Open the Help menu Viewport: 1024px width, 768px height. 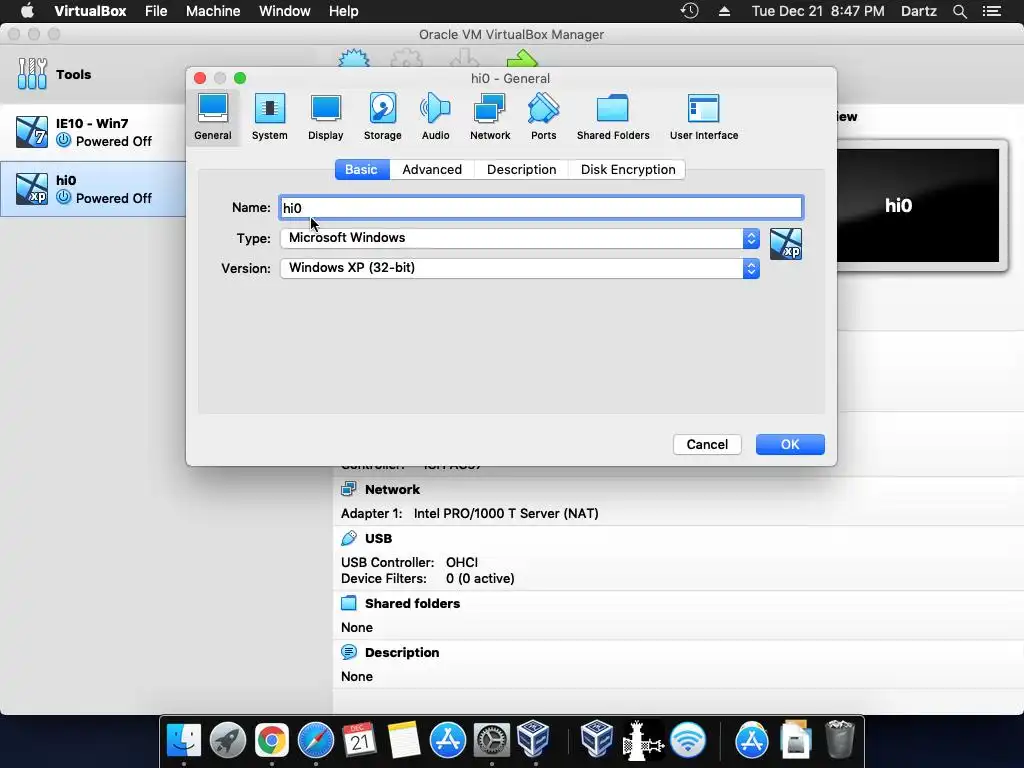pos(344,11)
